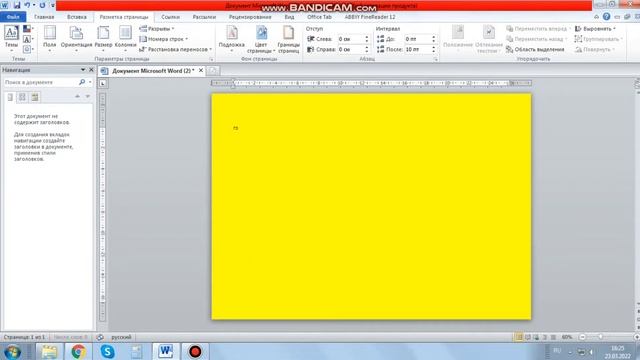The height and width of the screenshot is (360, 640).
Task: Switch to the Office Tab ribbon tab
Action: (x=319, y=17)
